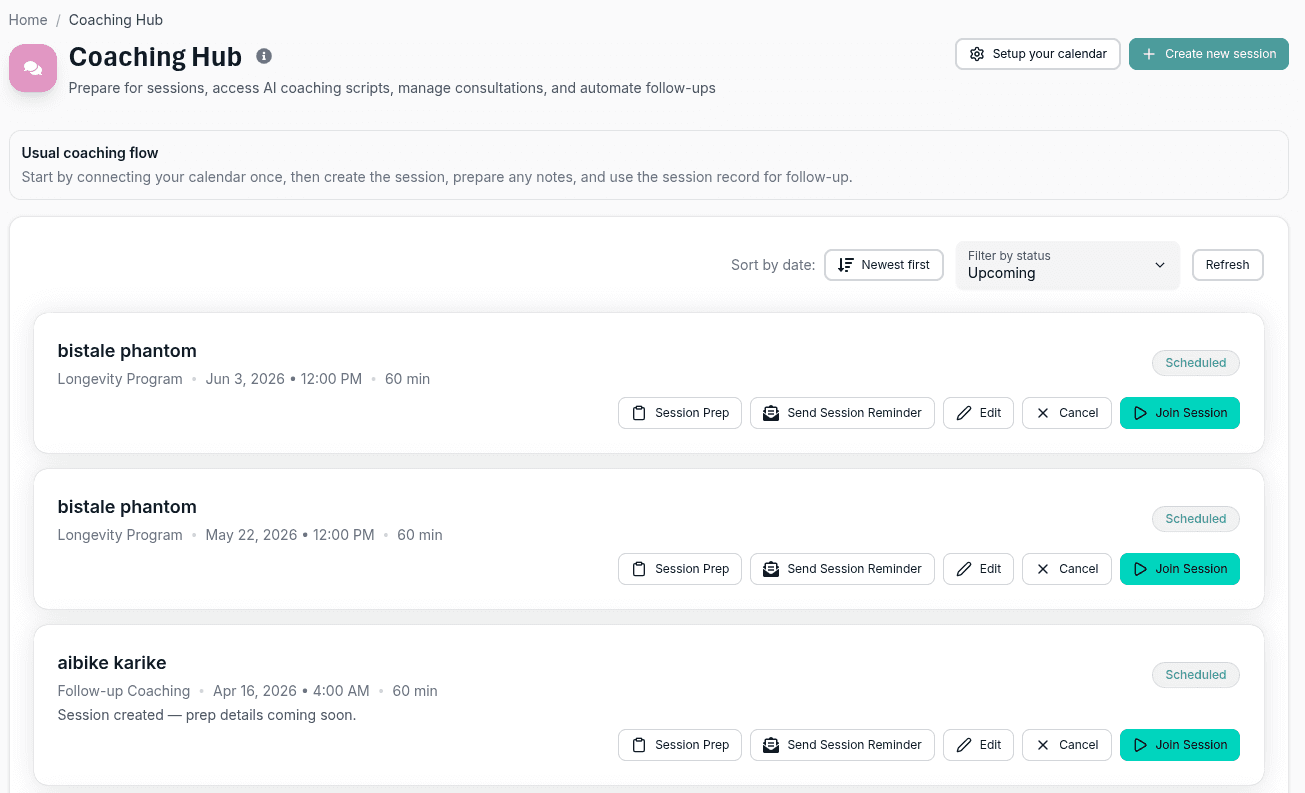Viewport: 1305px width, 793px height.
Task: Open the Filter by status dropdown
Action: (x=1067, y=265)
